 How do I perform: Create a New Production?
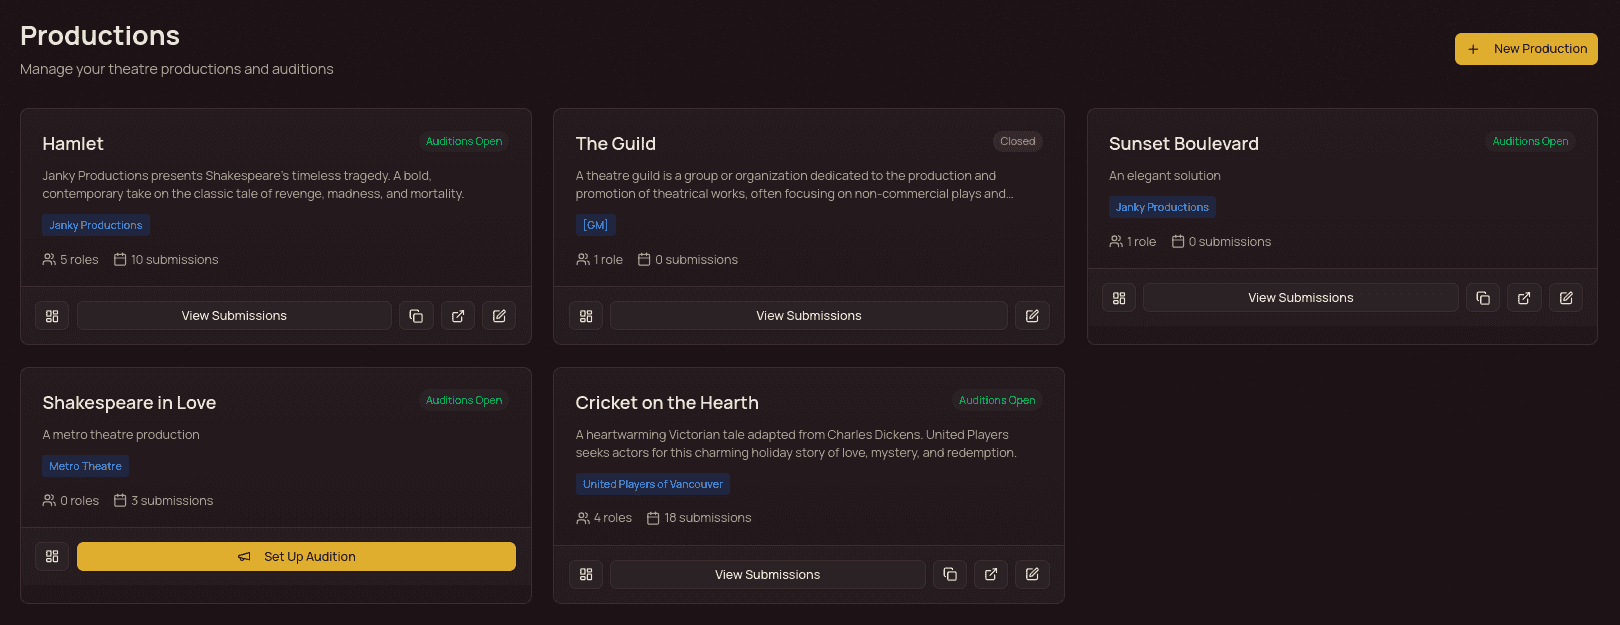tap(1526, 49)
